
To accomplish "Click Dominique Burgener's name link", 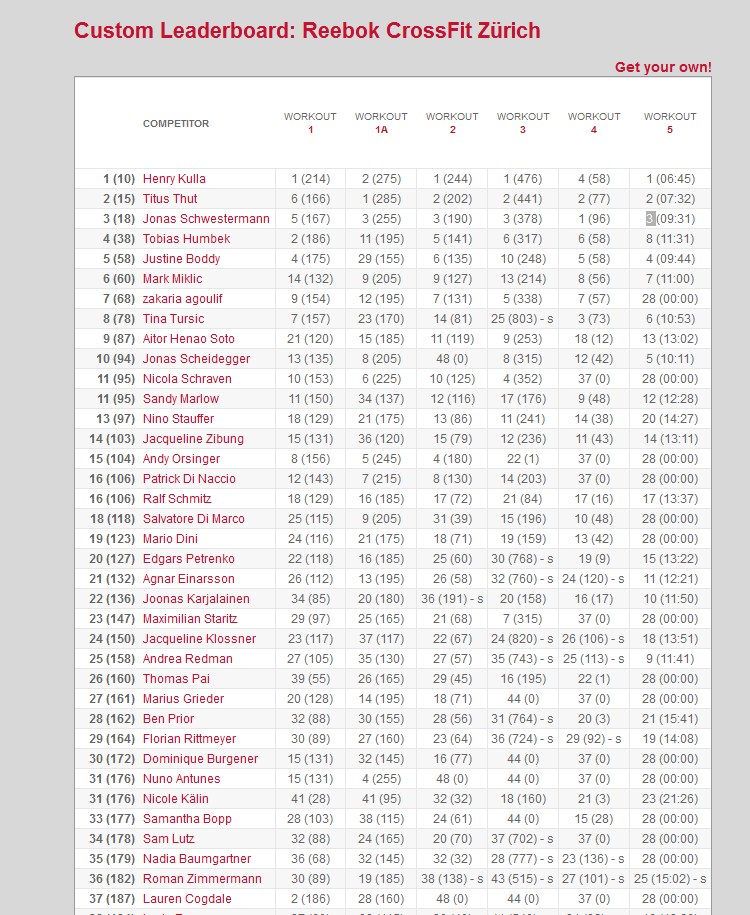I will click(200, 759).
